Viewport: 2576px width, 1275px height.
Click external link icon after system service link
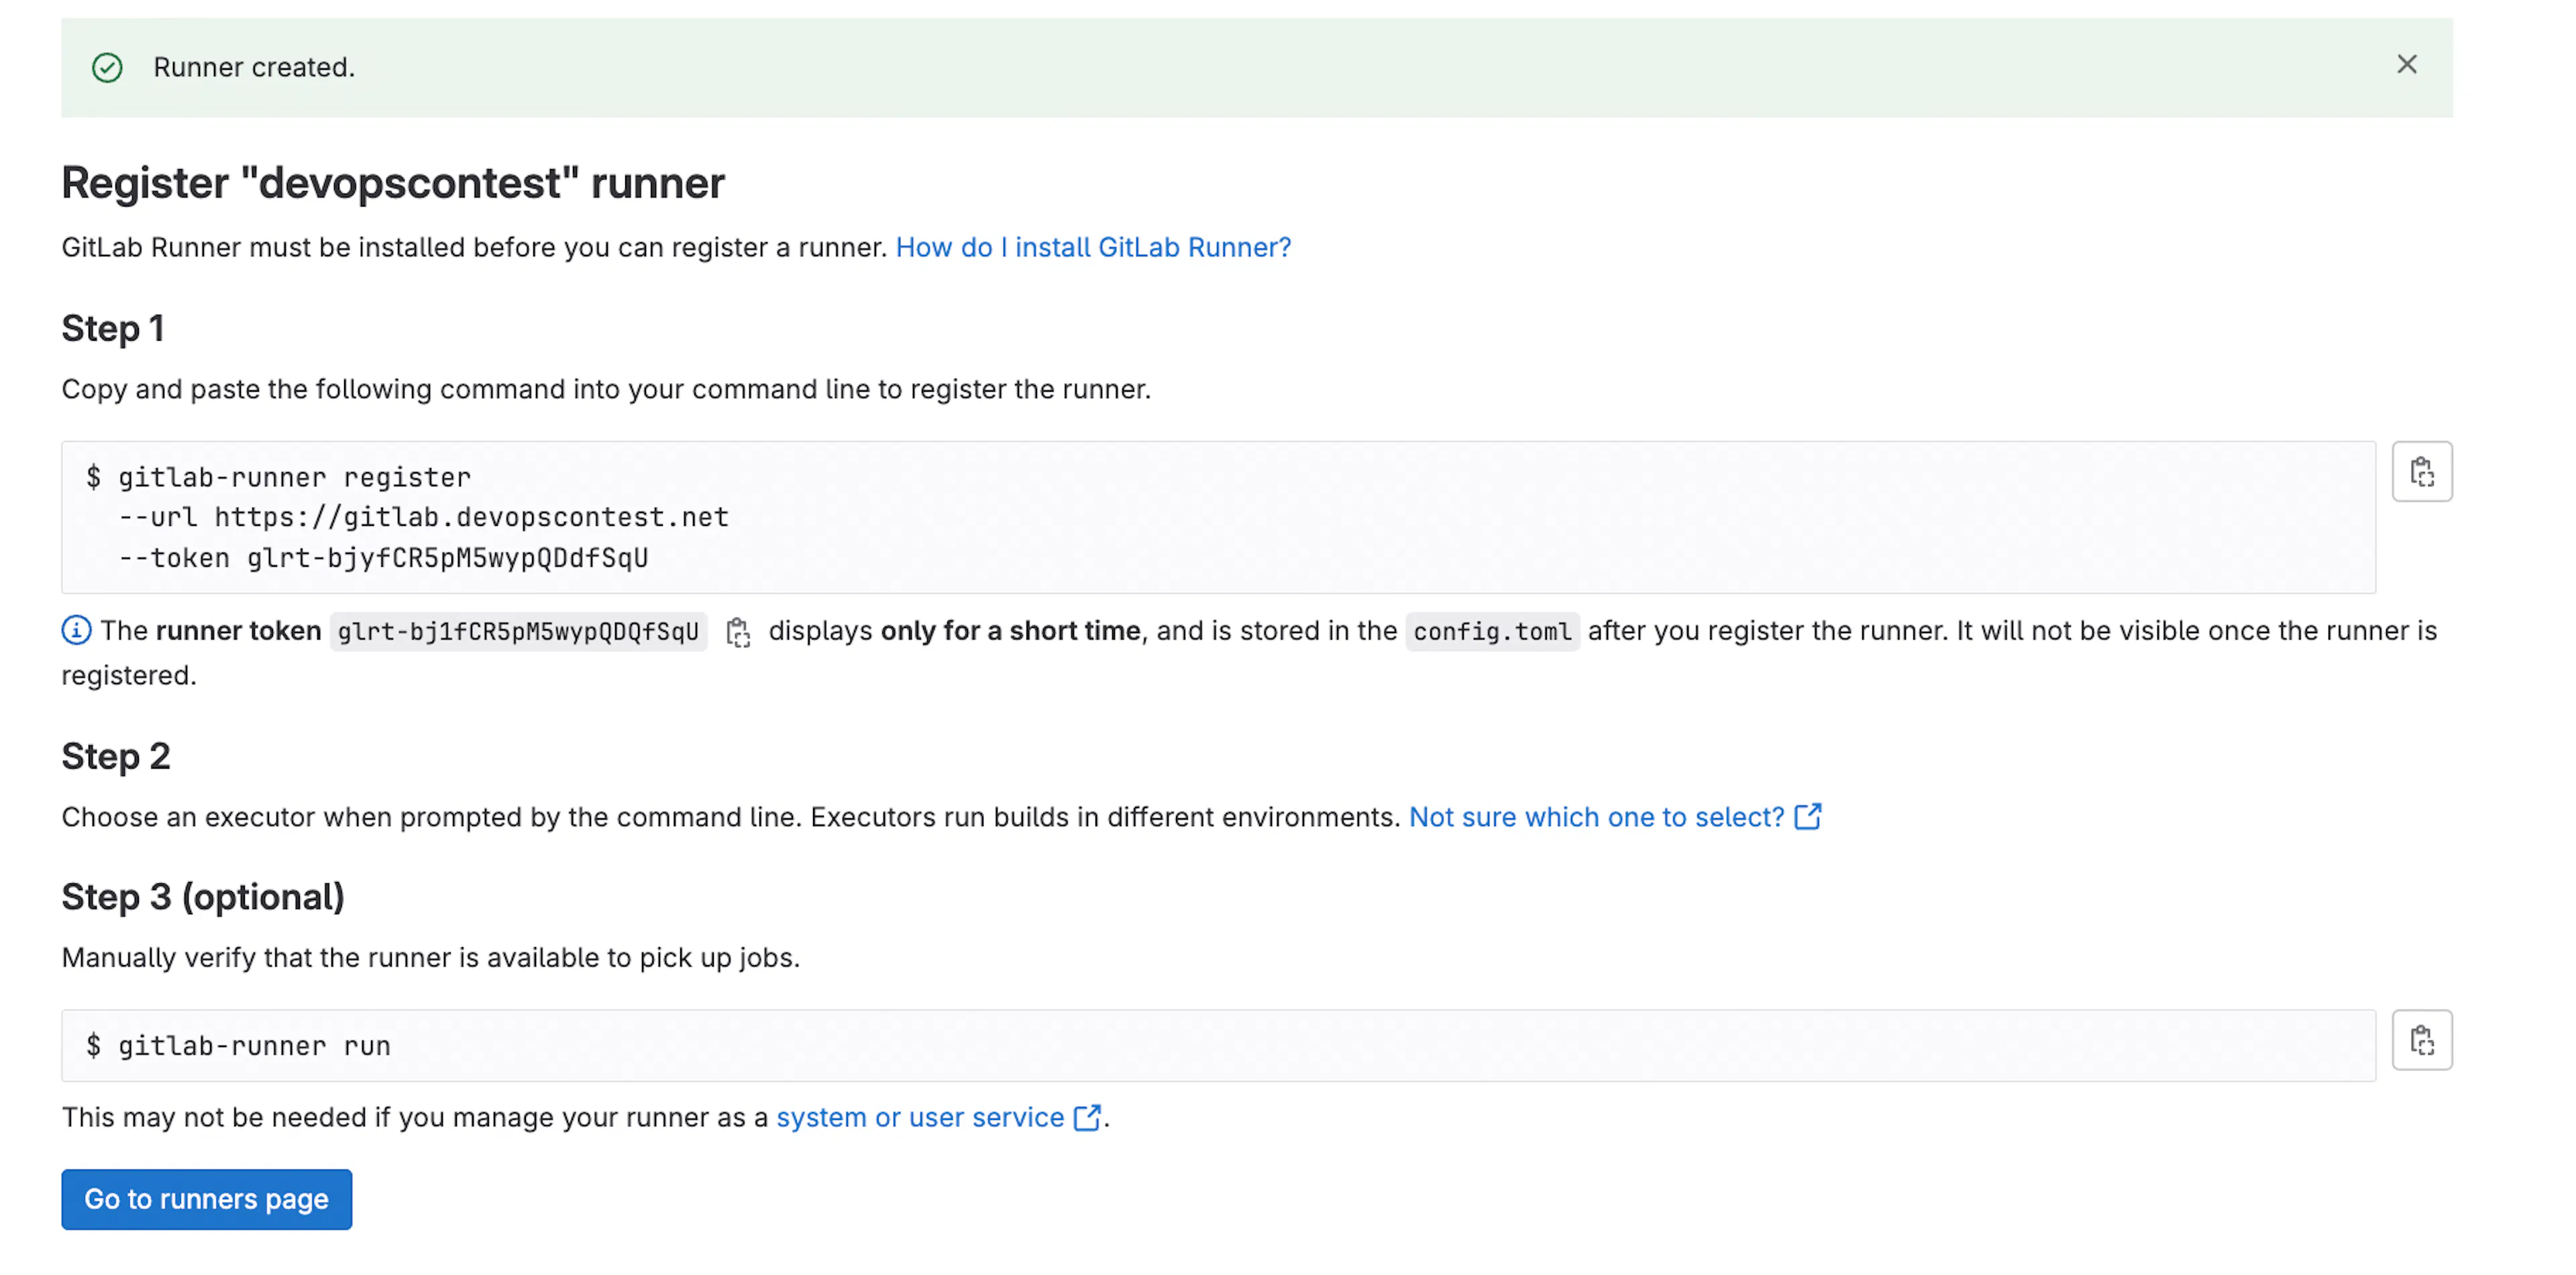(1087, 1117)
